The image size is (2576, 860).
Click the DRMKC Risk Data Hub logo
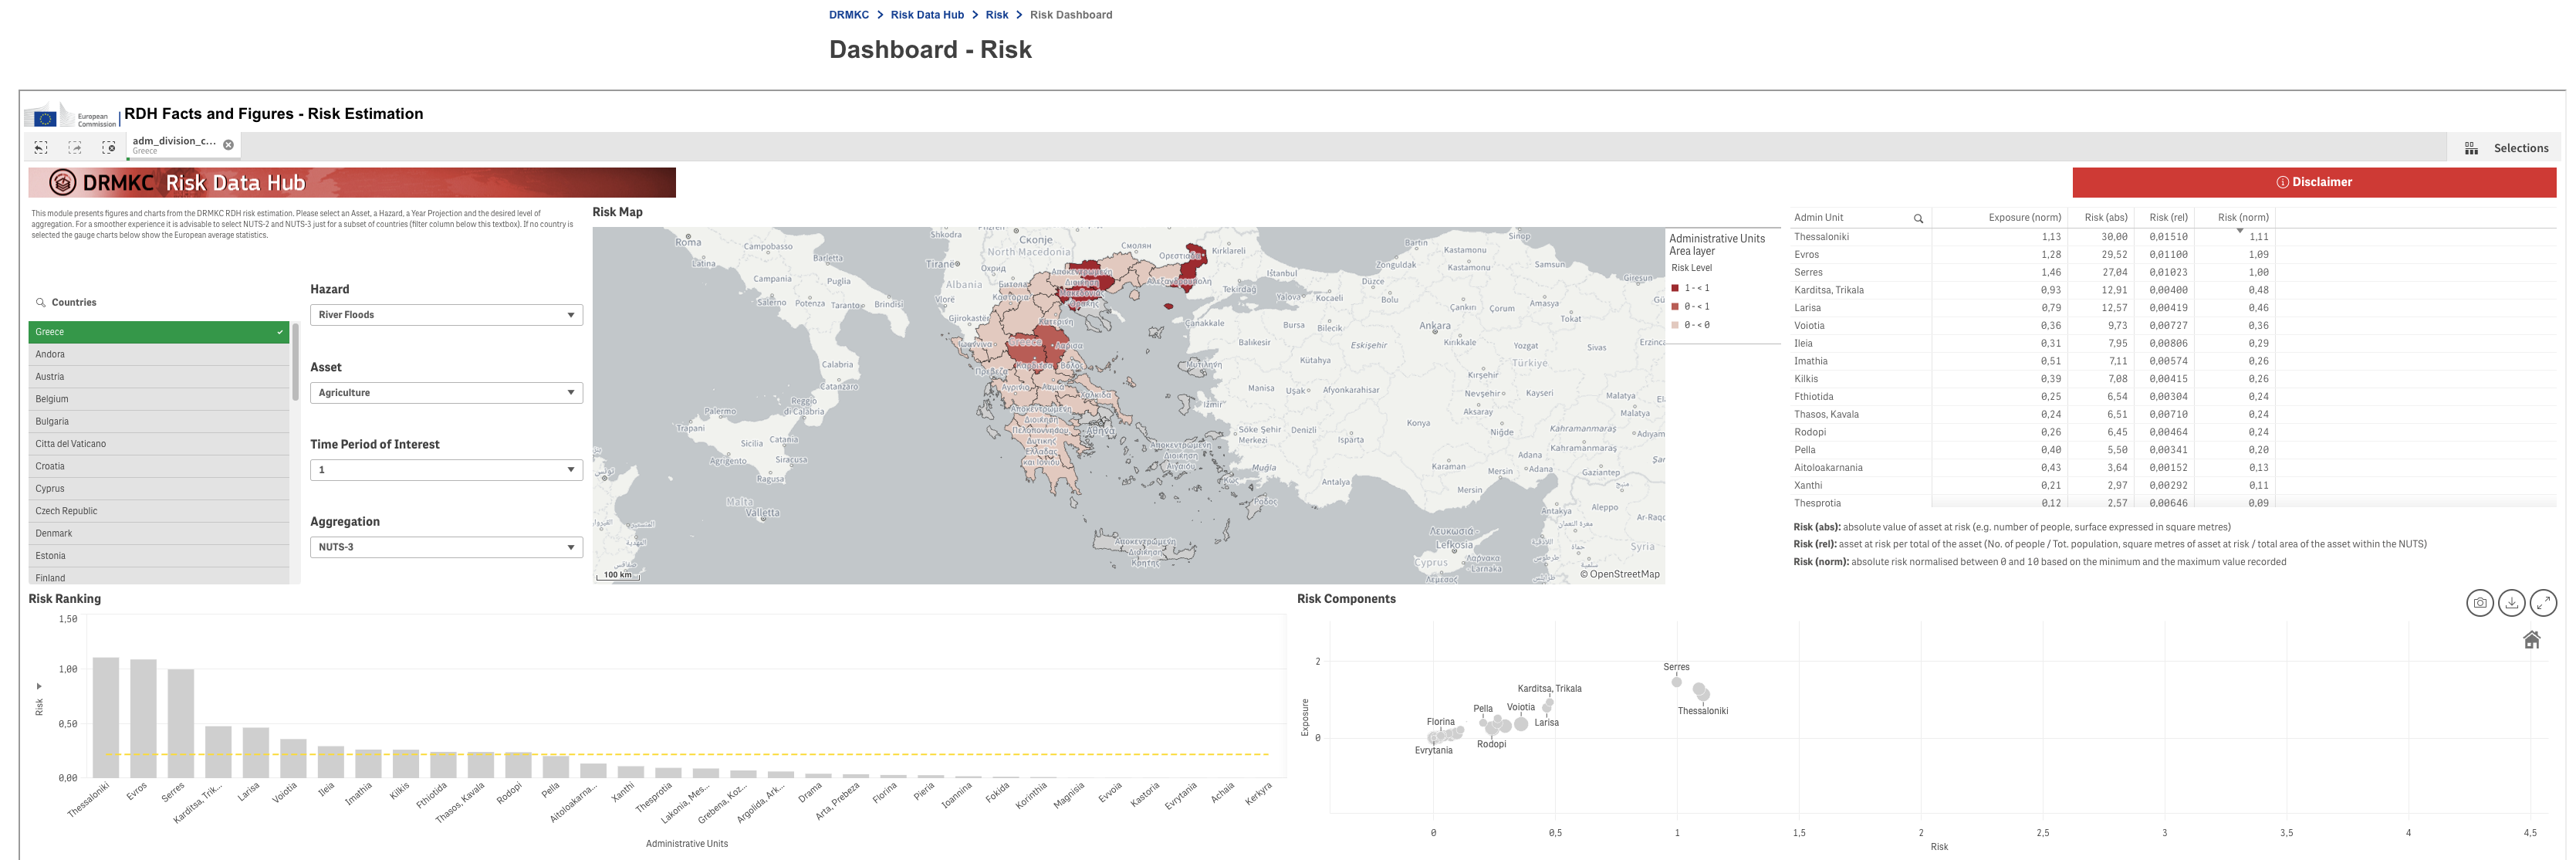point(352,182)
